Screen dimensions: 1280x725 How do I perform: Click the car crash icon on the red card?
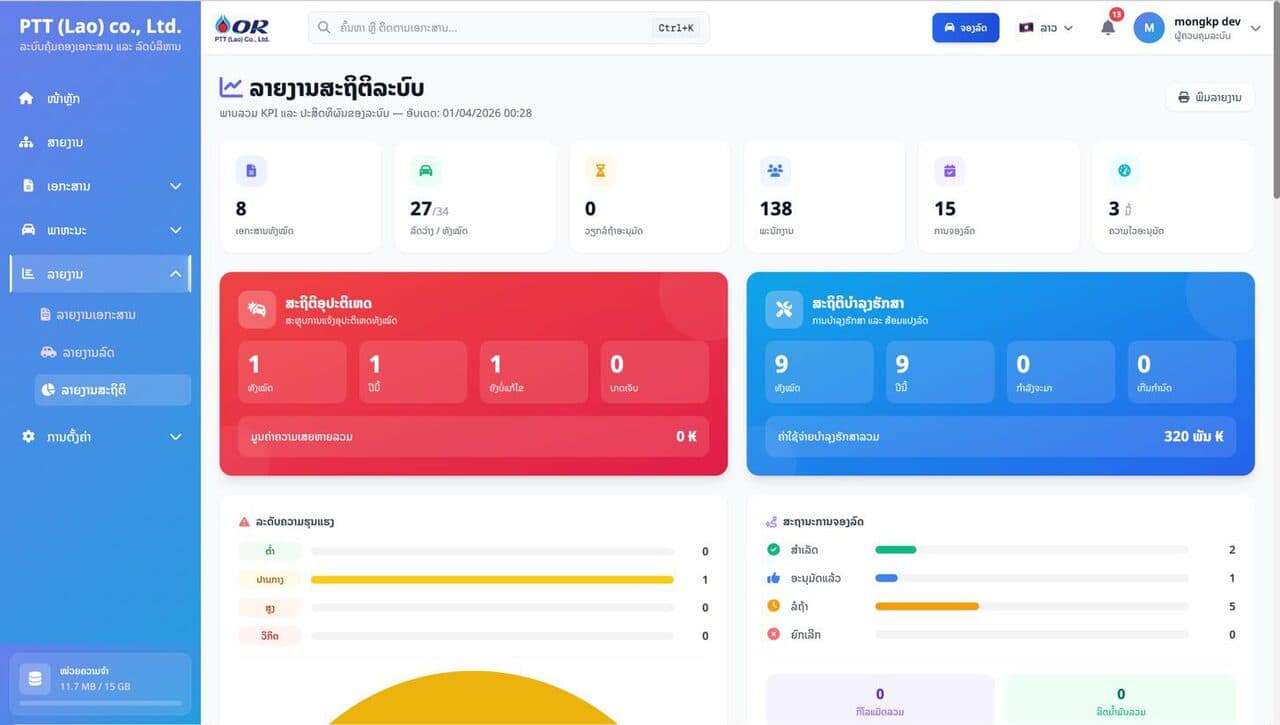pyautogui.click(x=257, y=309)
